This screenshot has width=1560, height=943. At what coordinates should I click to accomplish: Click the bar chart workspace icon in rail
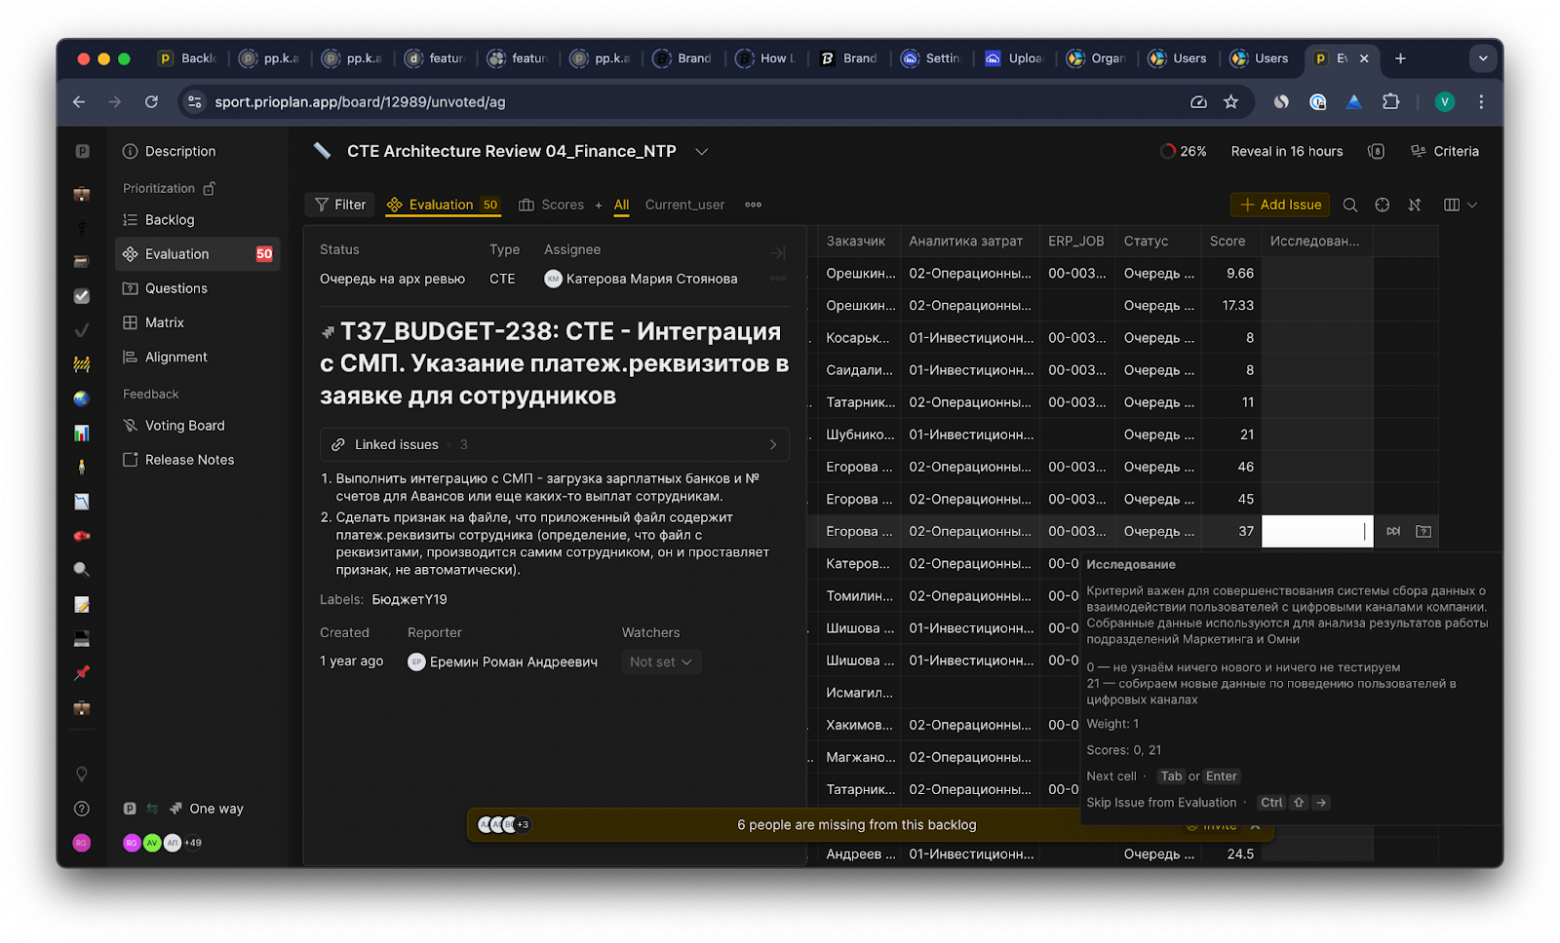point(82,433)
